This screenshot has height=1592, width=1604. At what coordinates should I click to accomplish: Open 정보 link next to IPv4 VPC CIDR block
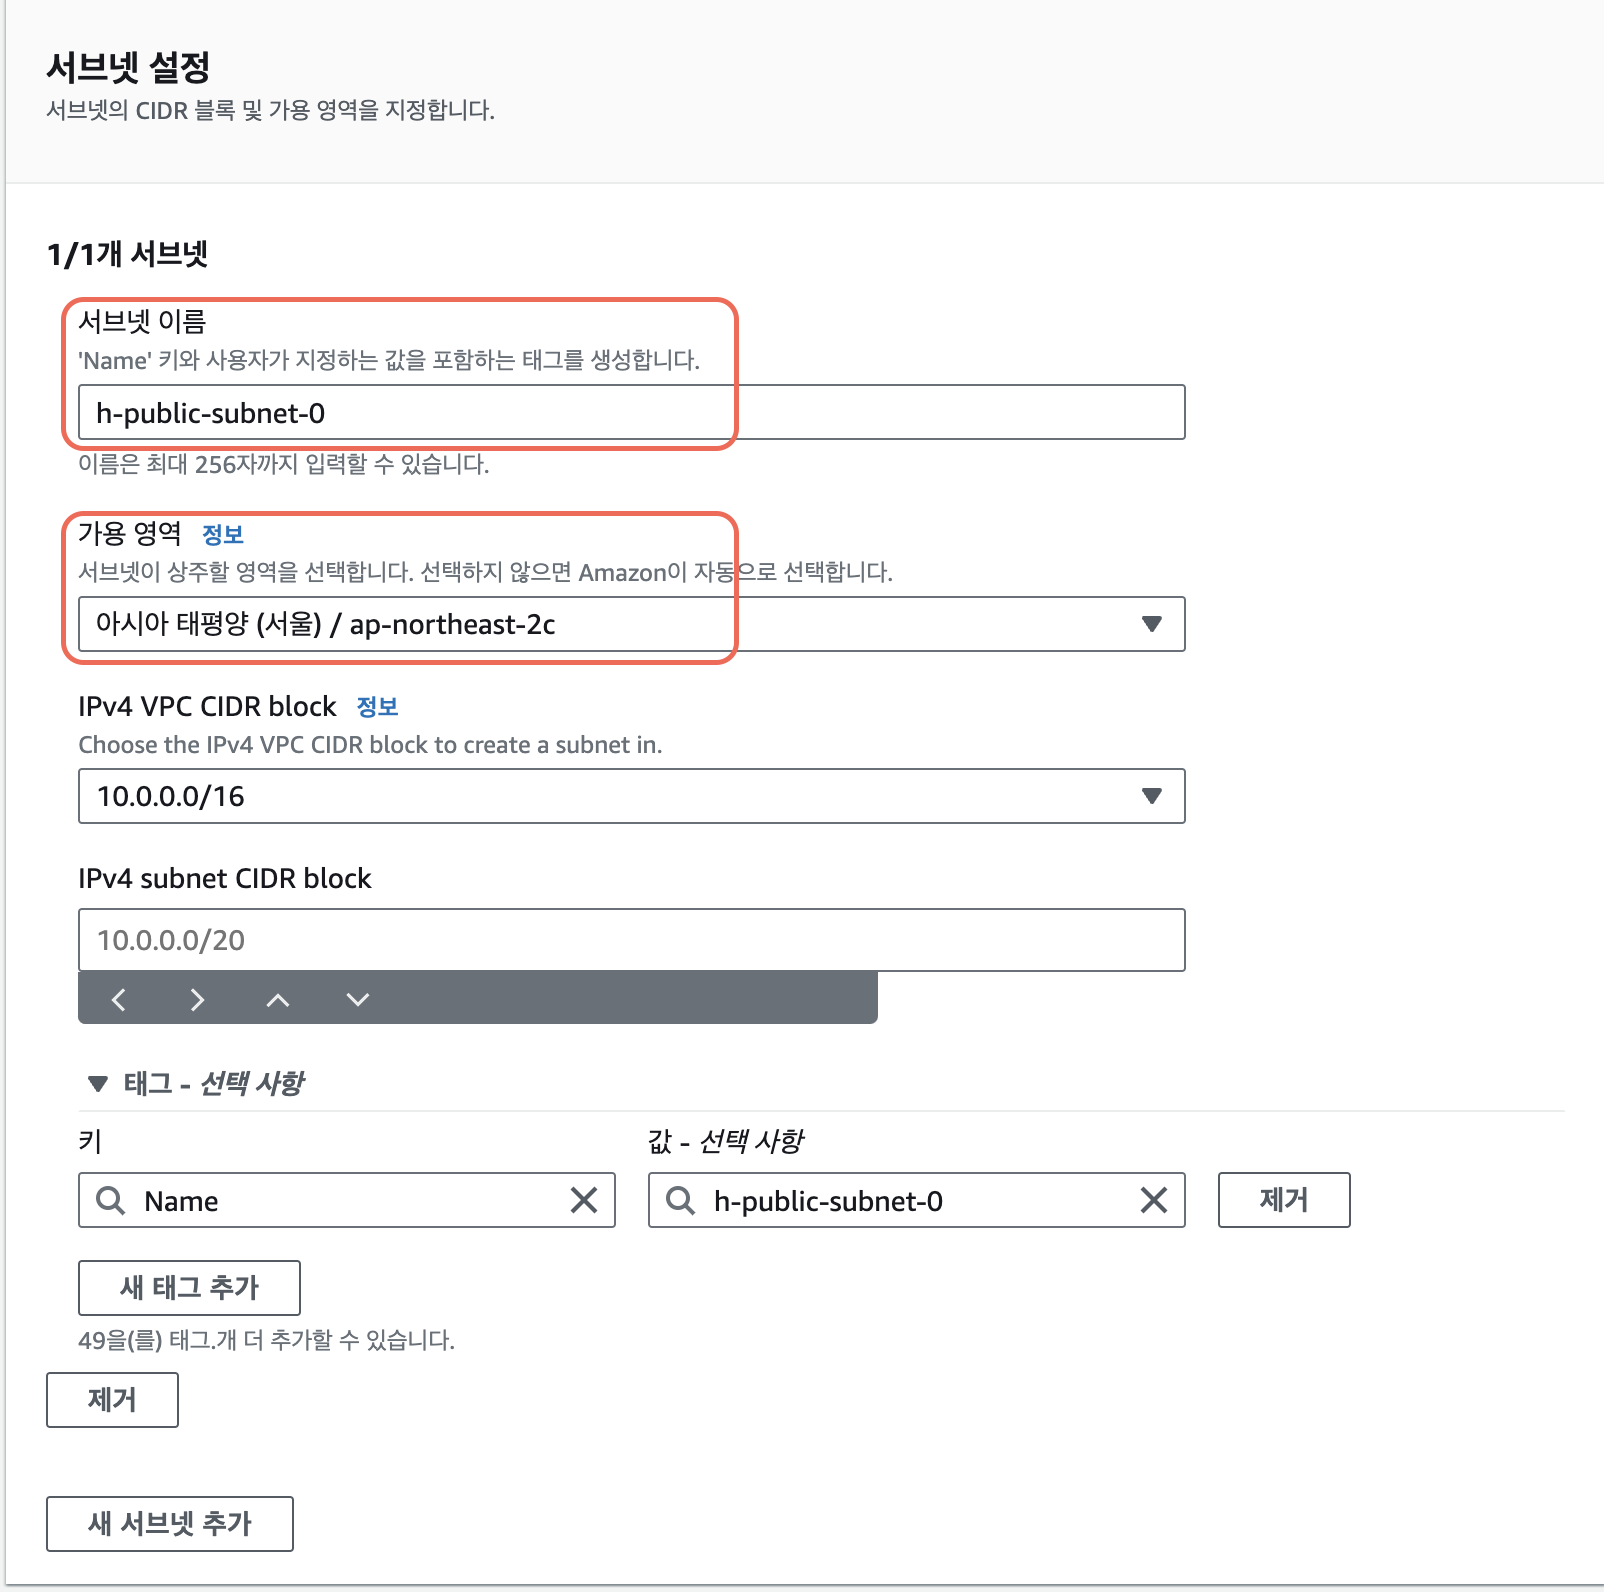pyautogui.click(x=378, y=707)
